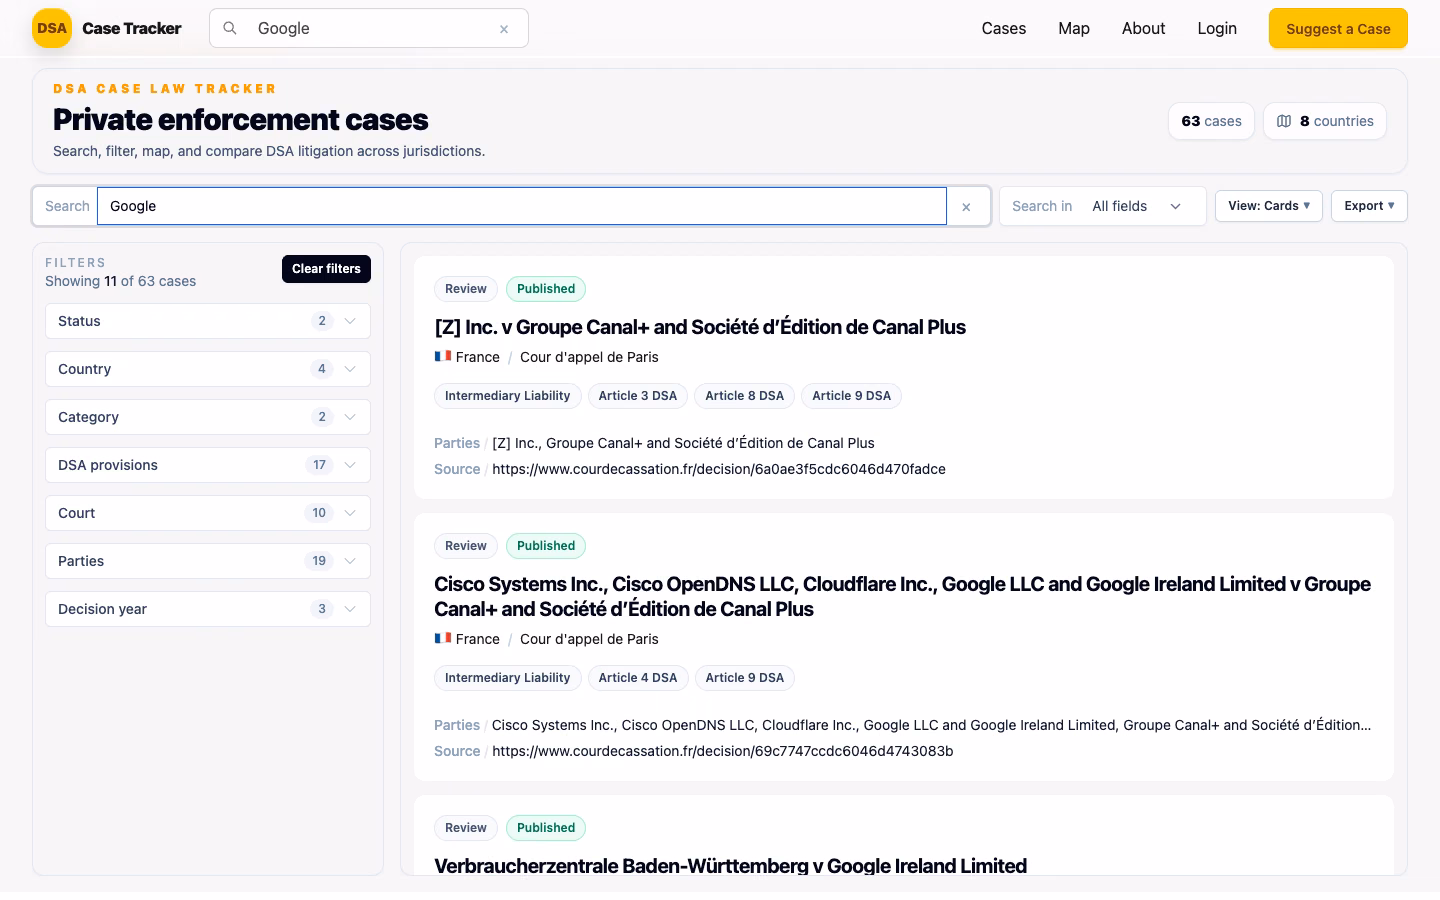Click the 8 countries counter

pyautogui.click(x=1325, y=121)
